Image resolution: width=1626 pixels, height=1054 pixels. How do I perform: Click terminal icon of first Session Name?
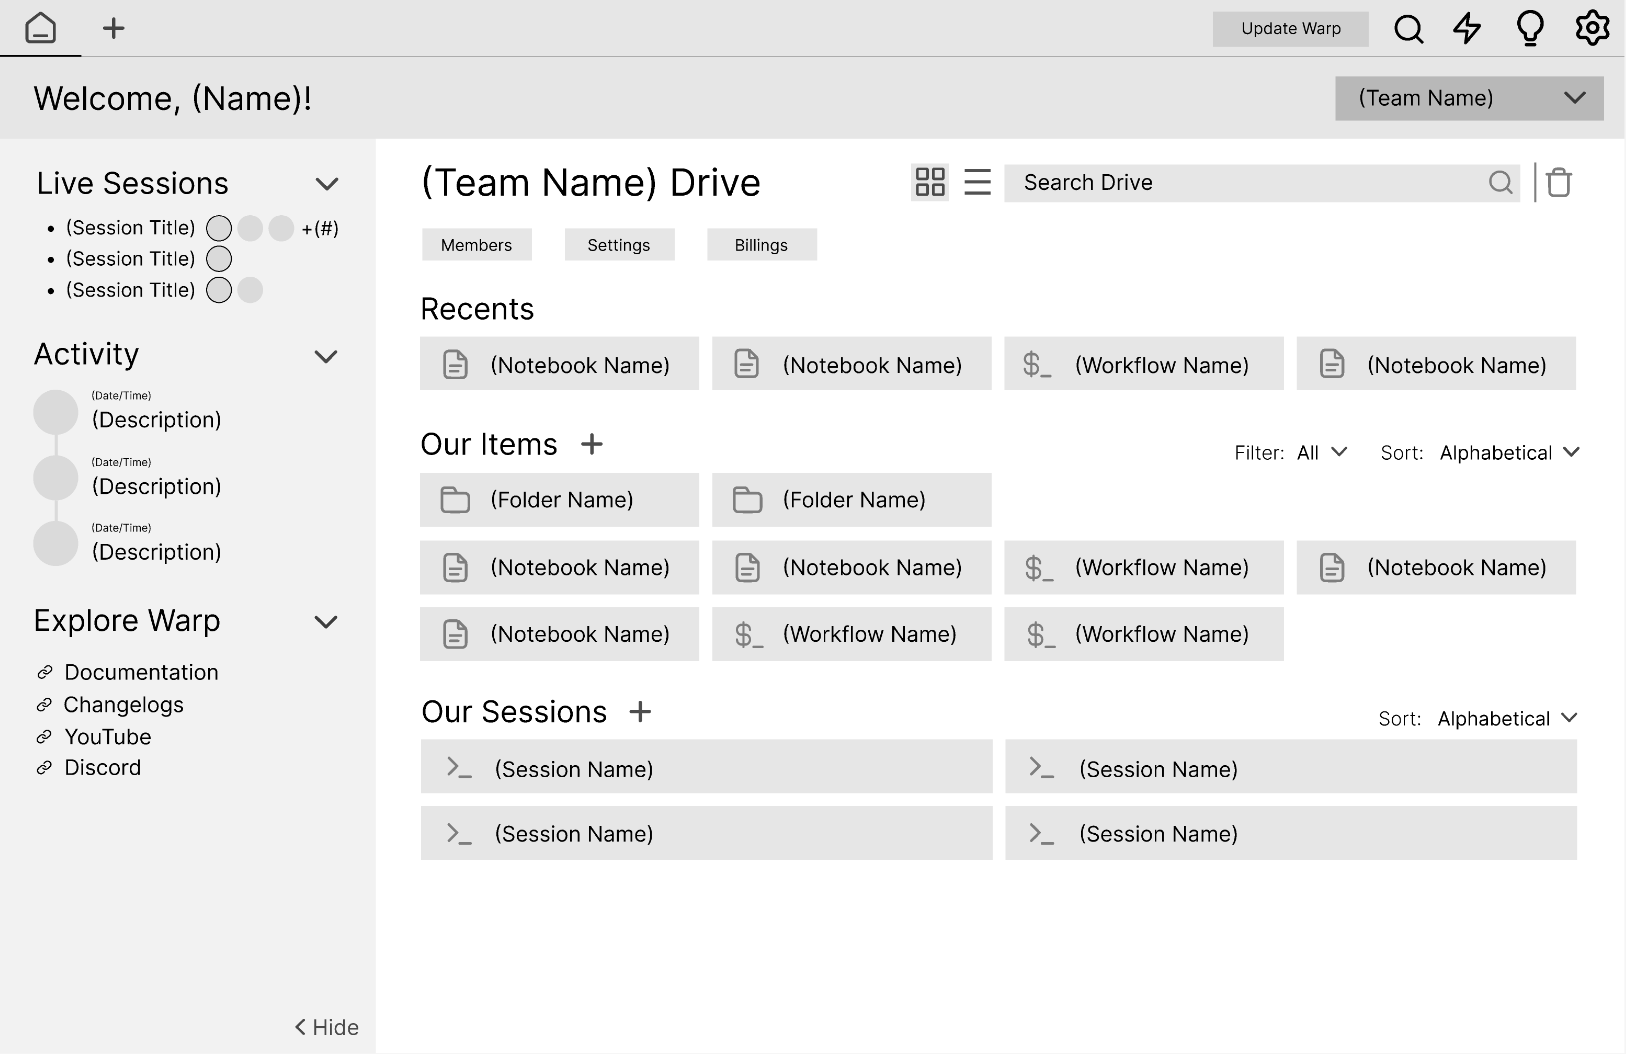click(x=459, y=768)
